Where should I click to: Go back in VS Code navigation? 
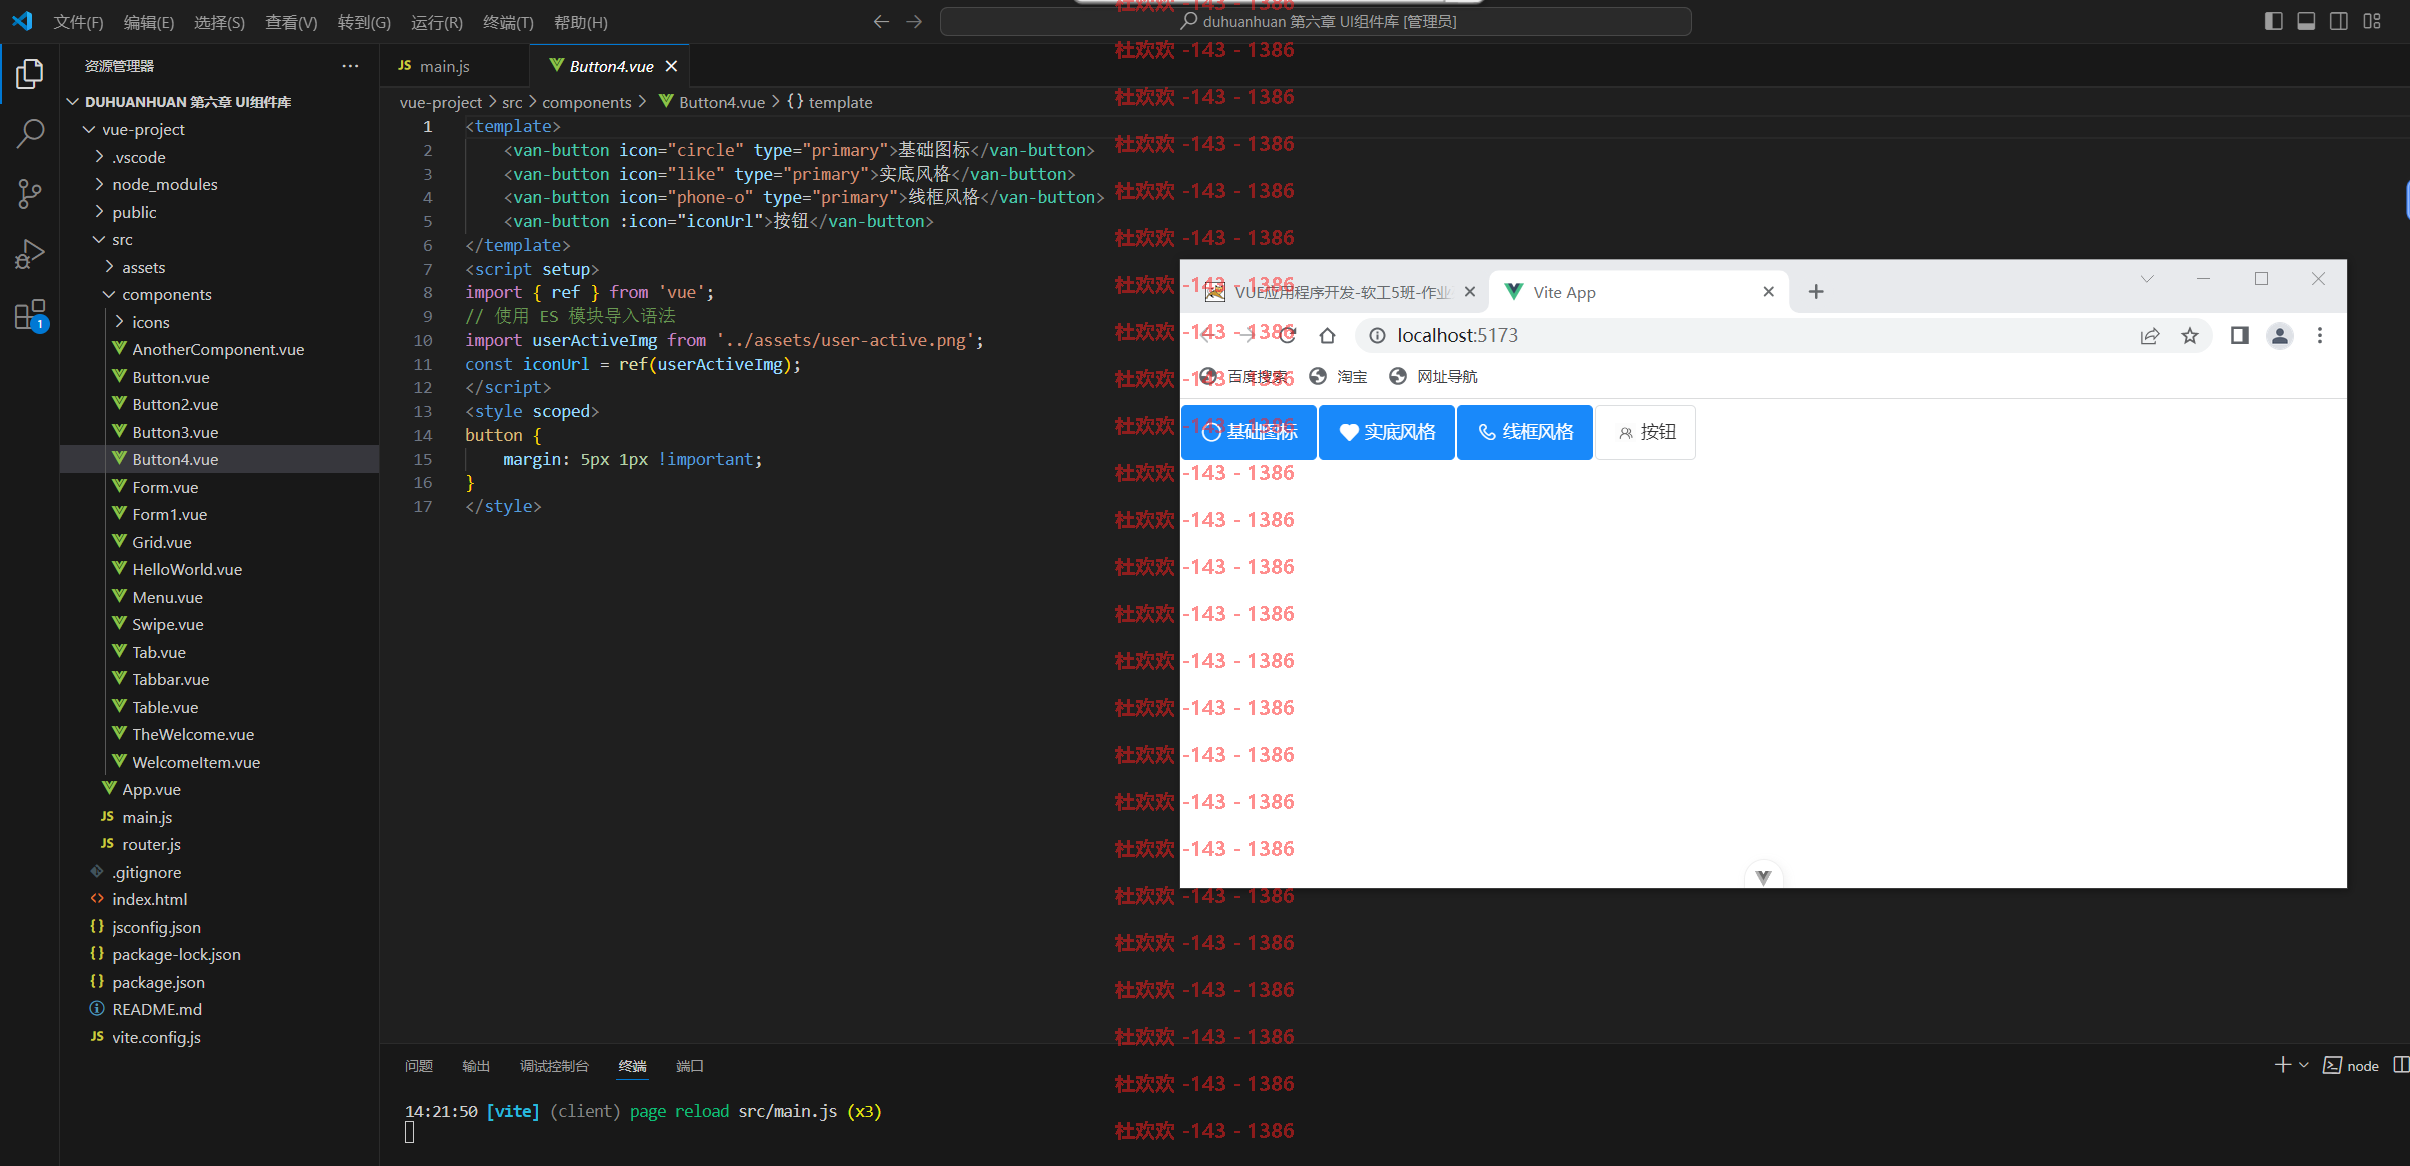click(881, 21)
